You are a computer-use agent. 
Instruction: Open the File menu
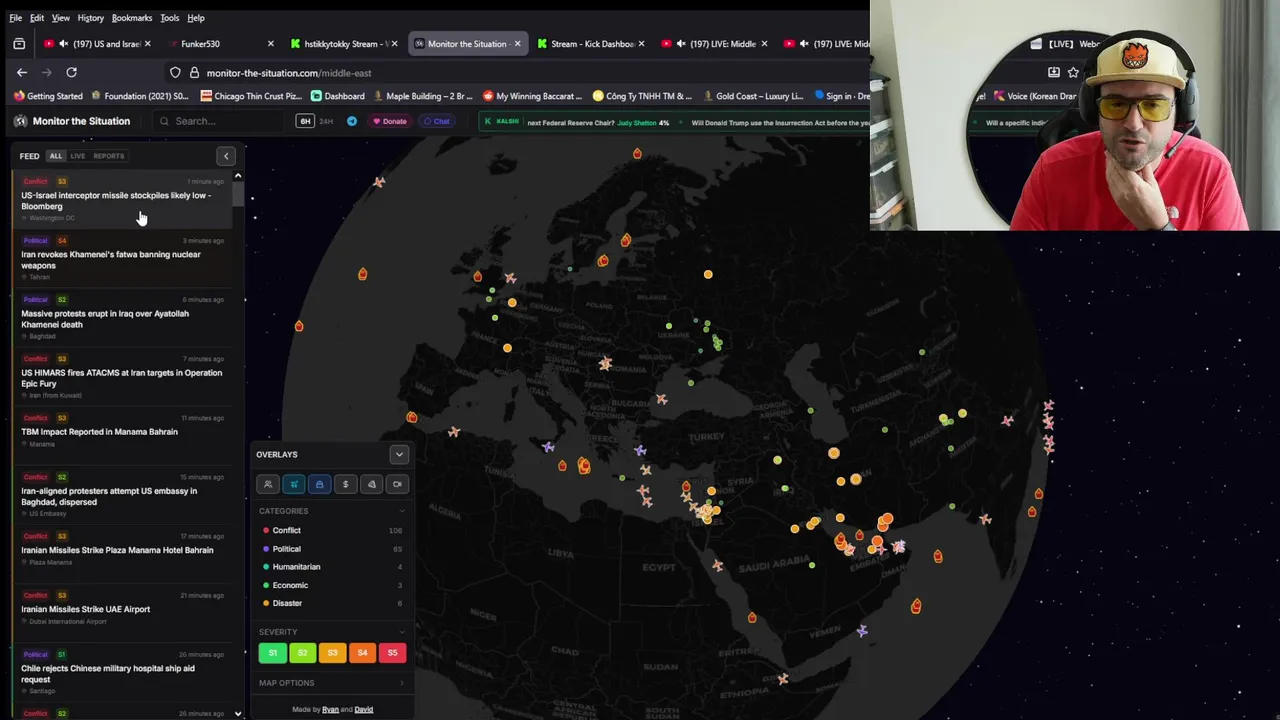coord(16,18)
